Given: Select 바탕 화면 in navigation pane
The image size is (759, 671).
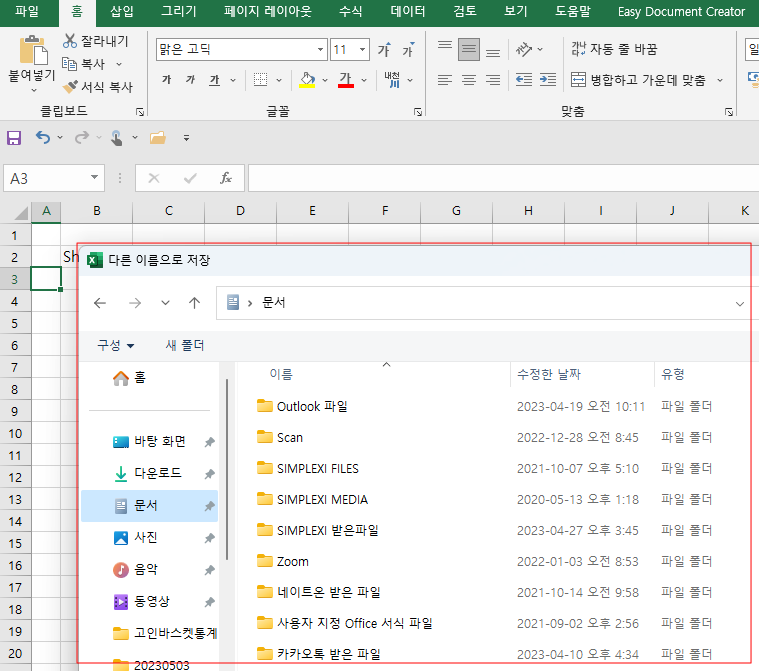Looking at the screenshot, I should click(149, 442).
